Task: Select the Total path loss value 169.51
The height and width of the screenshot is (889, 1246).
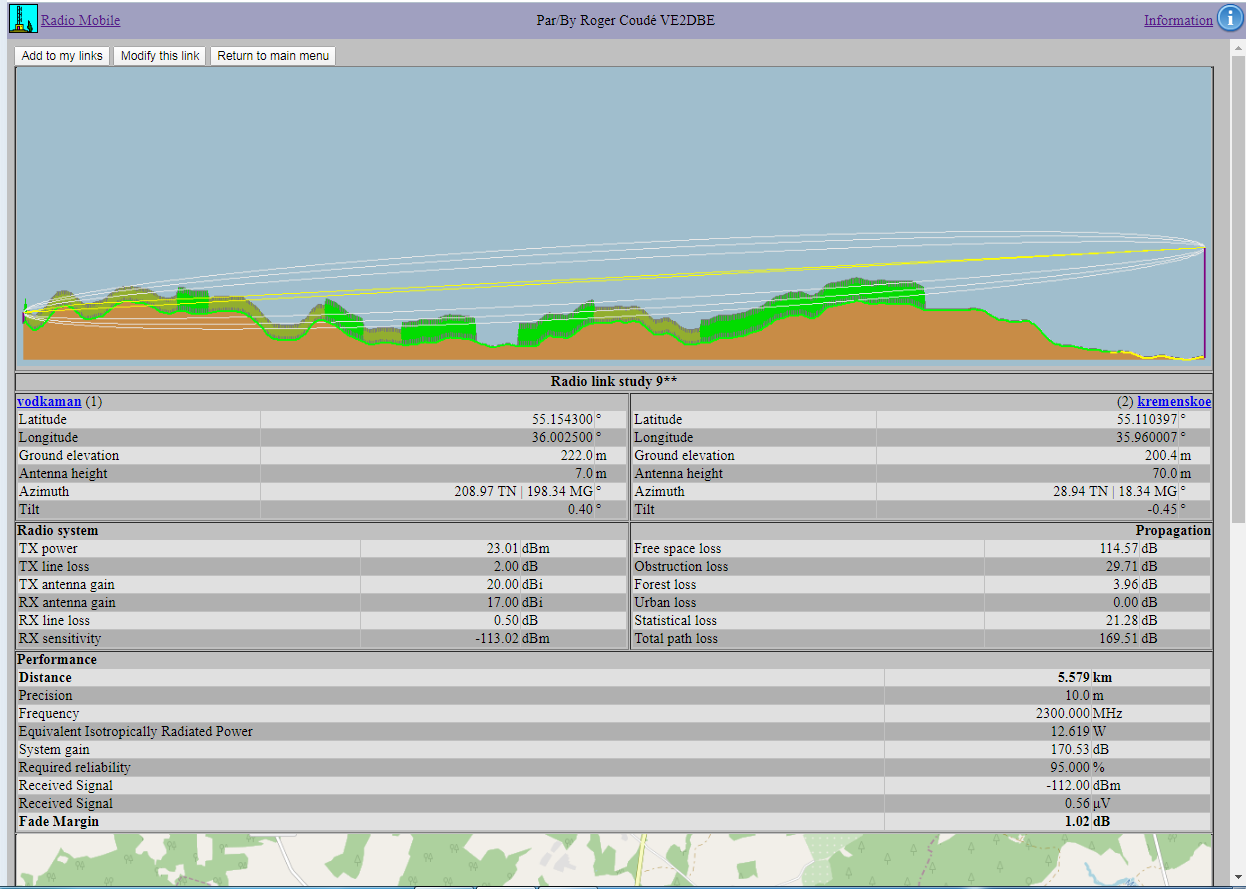Action: coord(1120,638)
